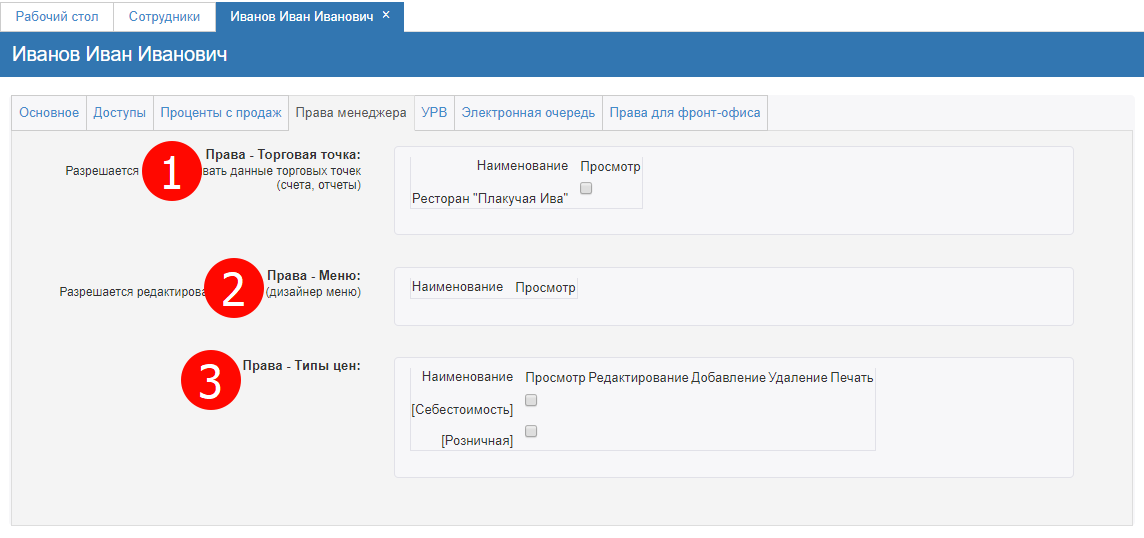
Task: Tick the Просмотр checkbox for [Себестоимость]
Action: point(532,400)
